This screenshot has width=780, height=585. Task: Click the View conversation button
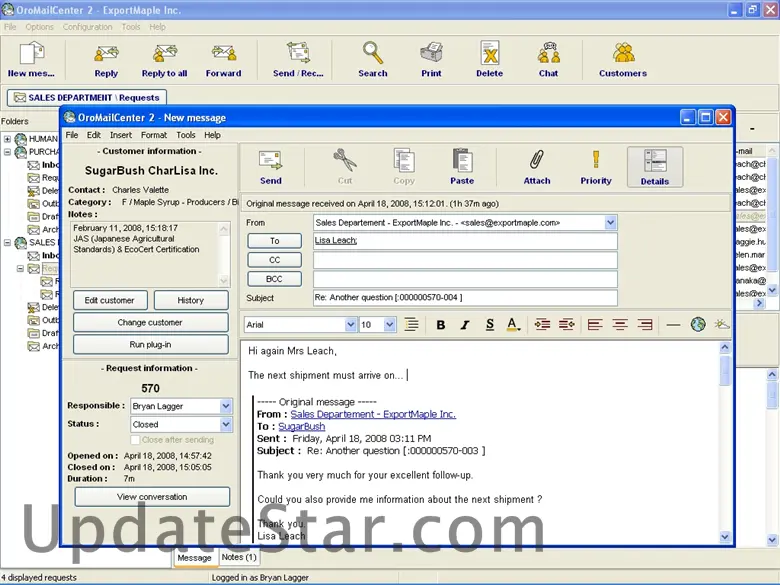(152, 497)
